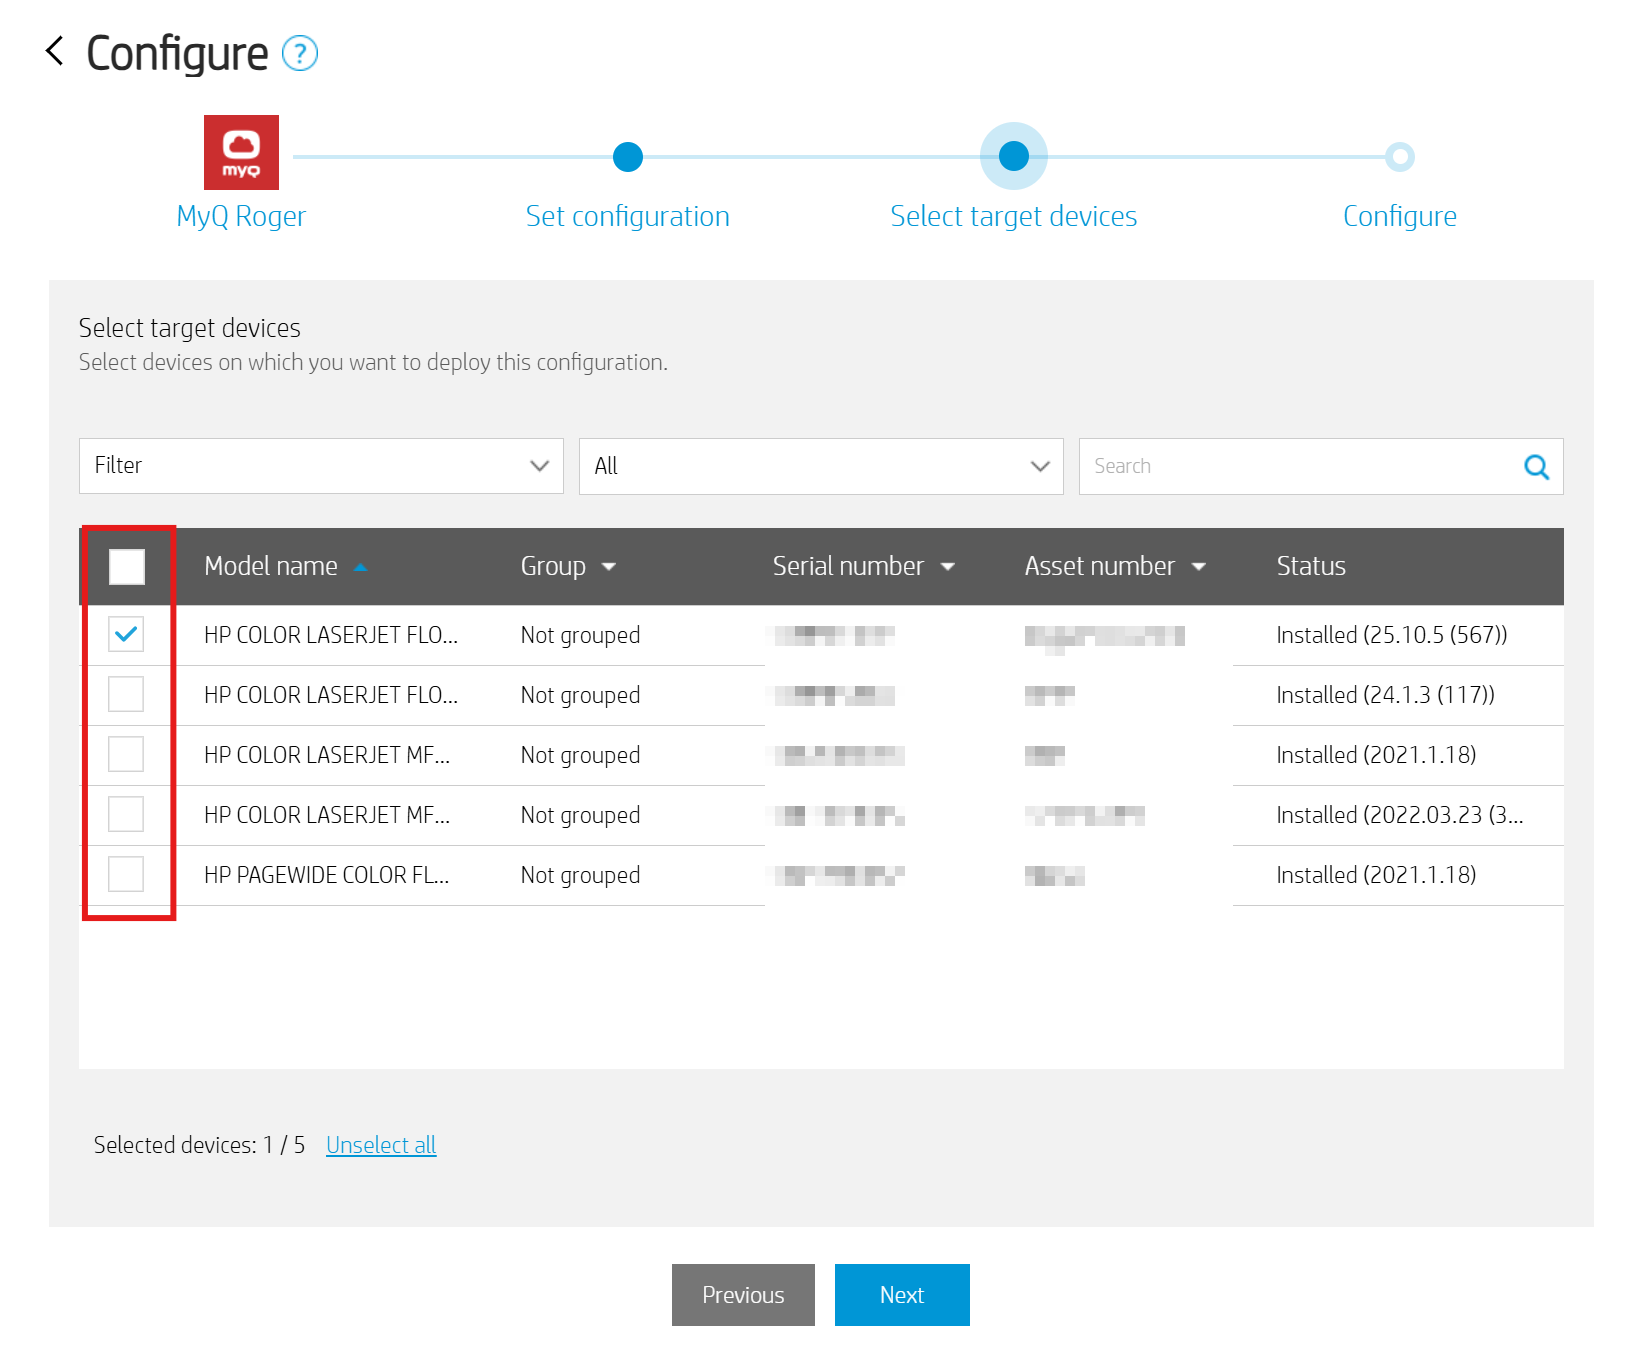Click the final Configure step circle
This screenshot has width=1643, height=1368.
click(1399, 157)
